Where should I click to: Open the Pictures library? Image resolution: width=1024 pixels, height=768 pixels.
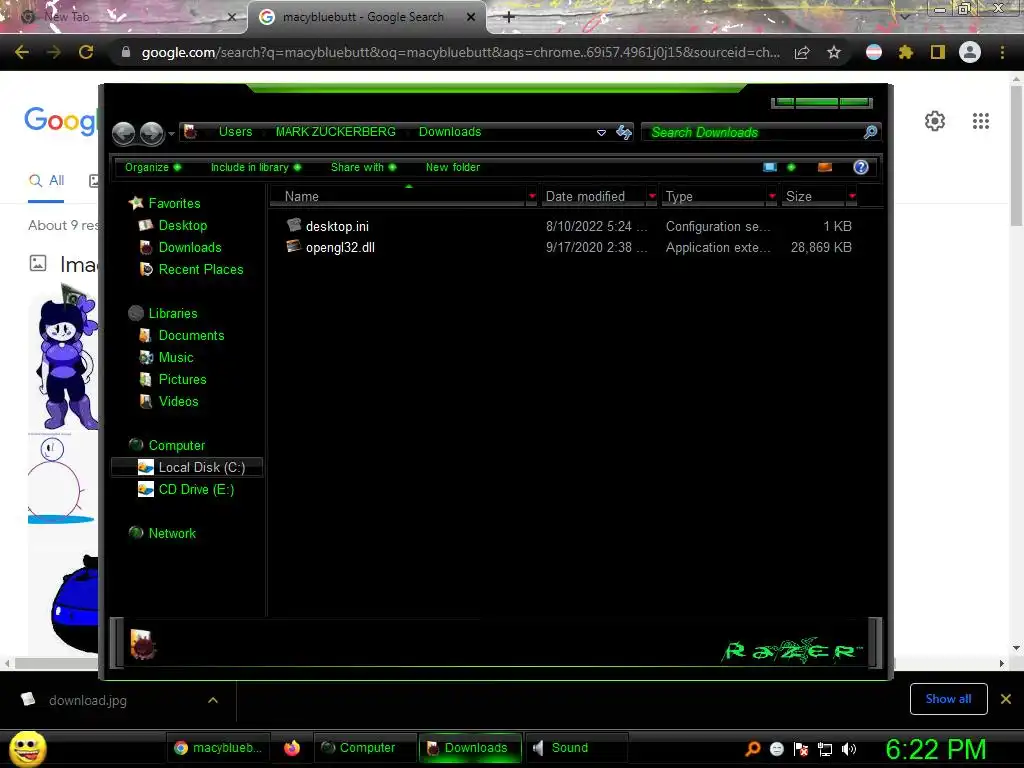tap(182, 379)
